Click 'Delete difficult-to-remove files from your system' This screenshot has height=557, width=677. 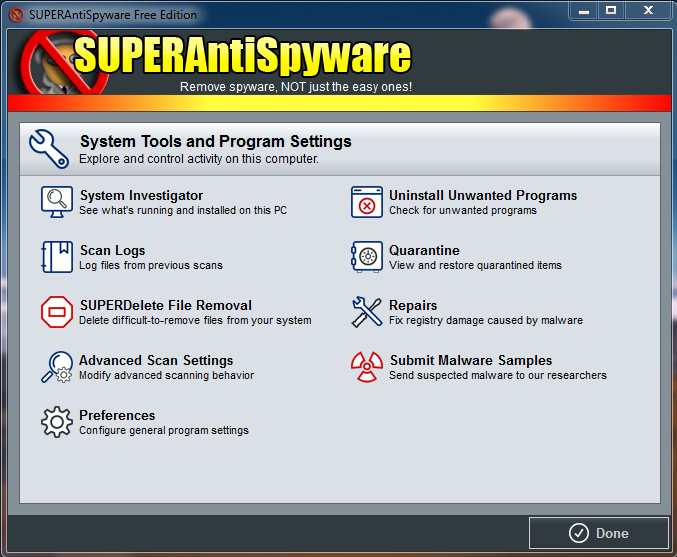point(195,320)
